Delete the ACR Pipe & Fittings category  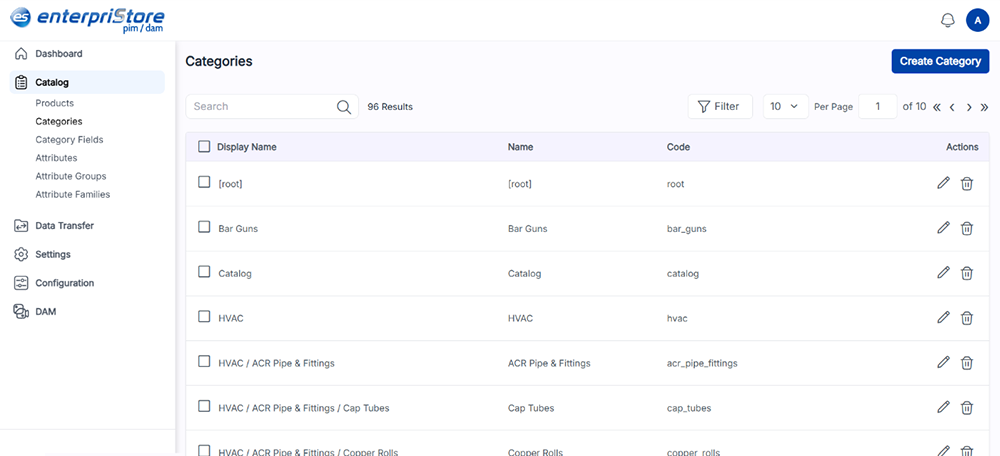[x=967, y=363]
